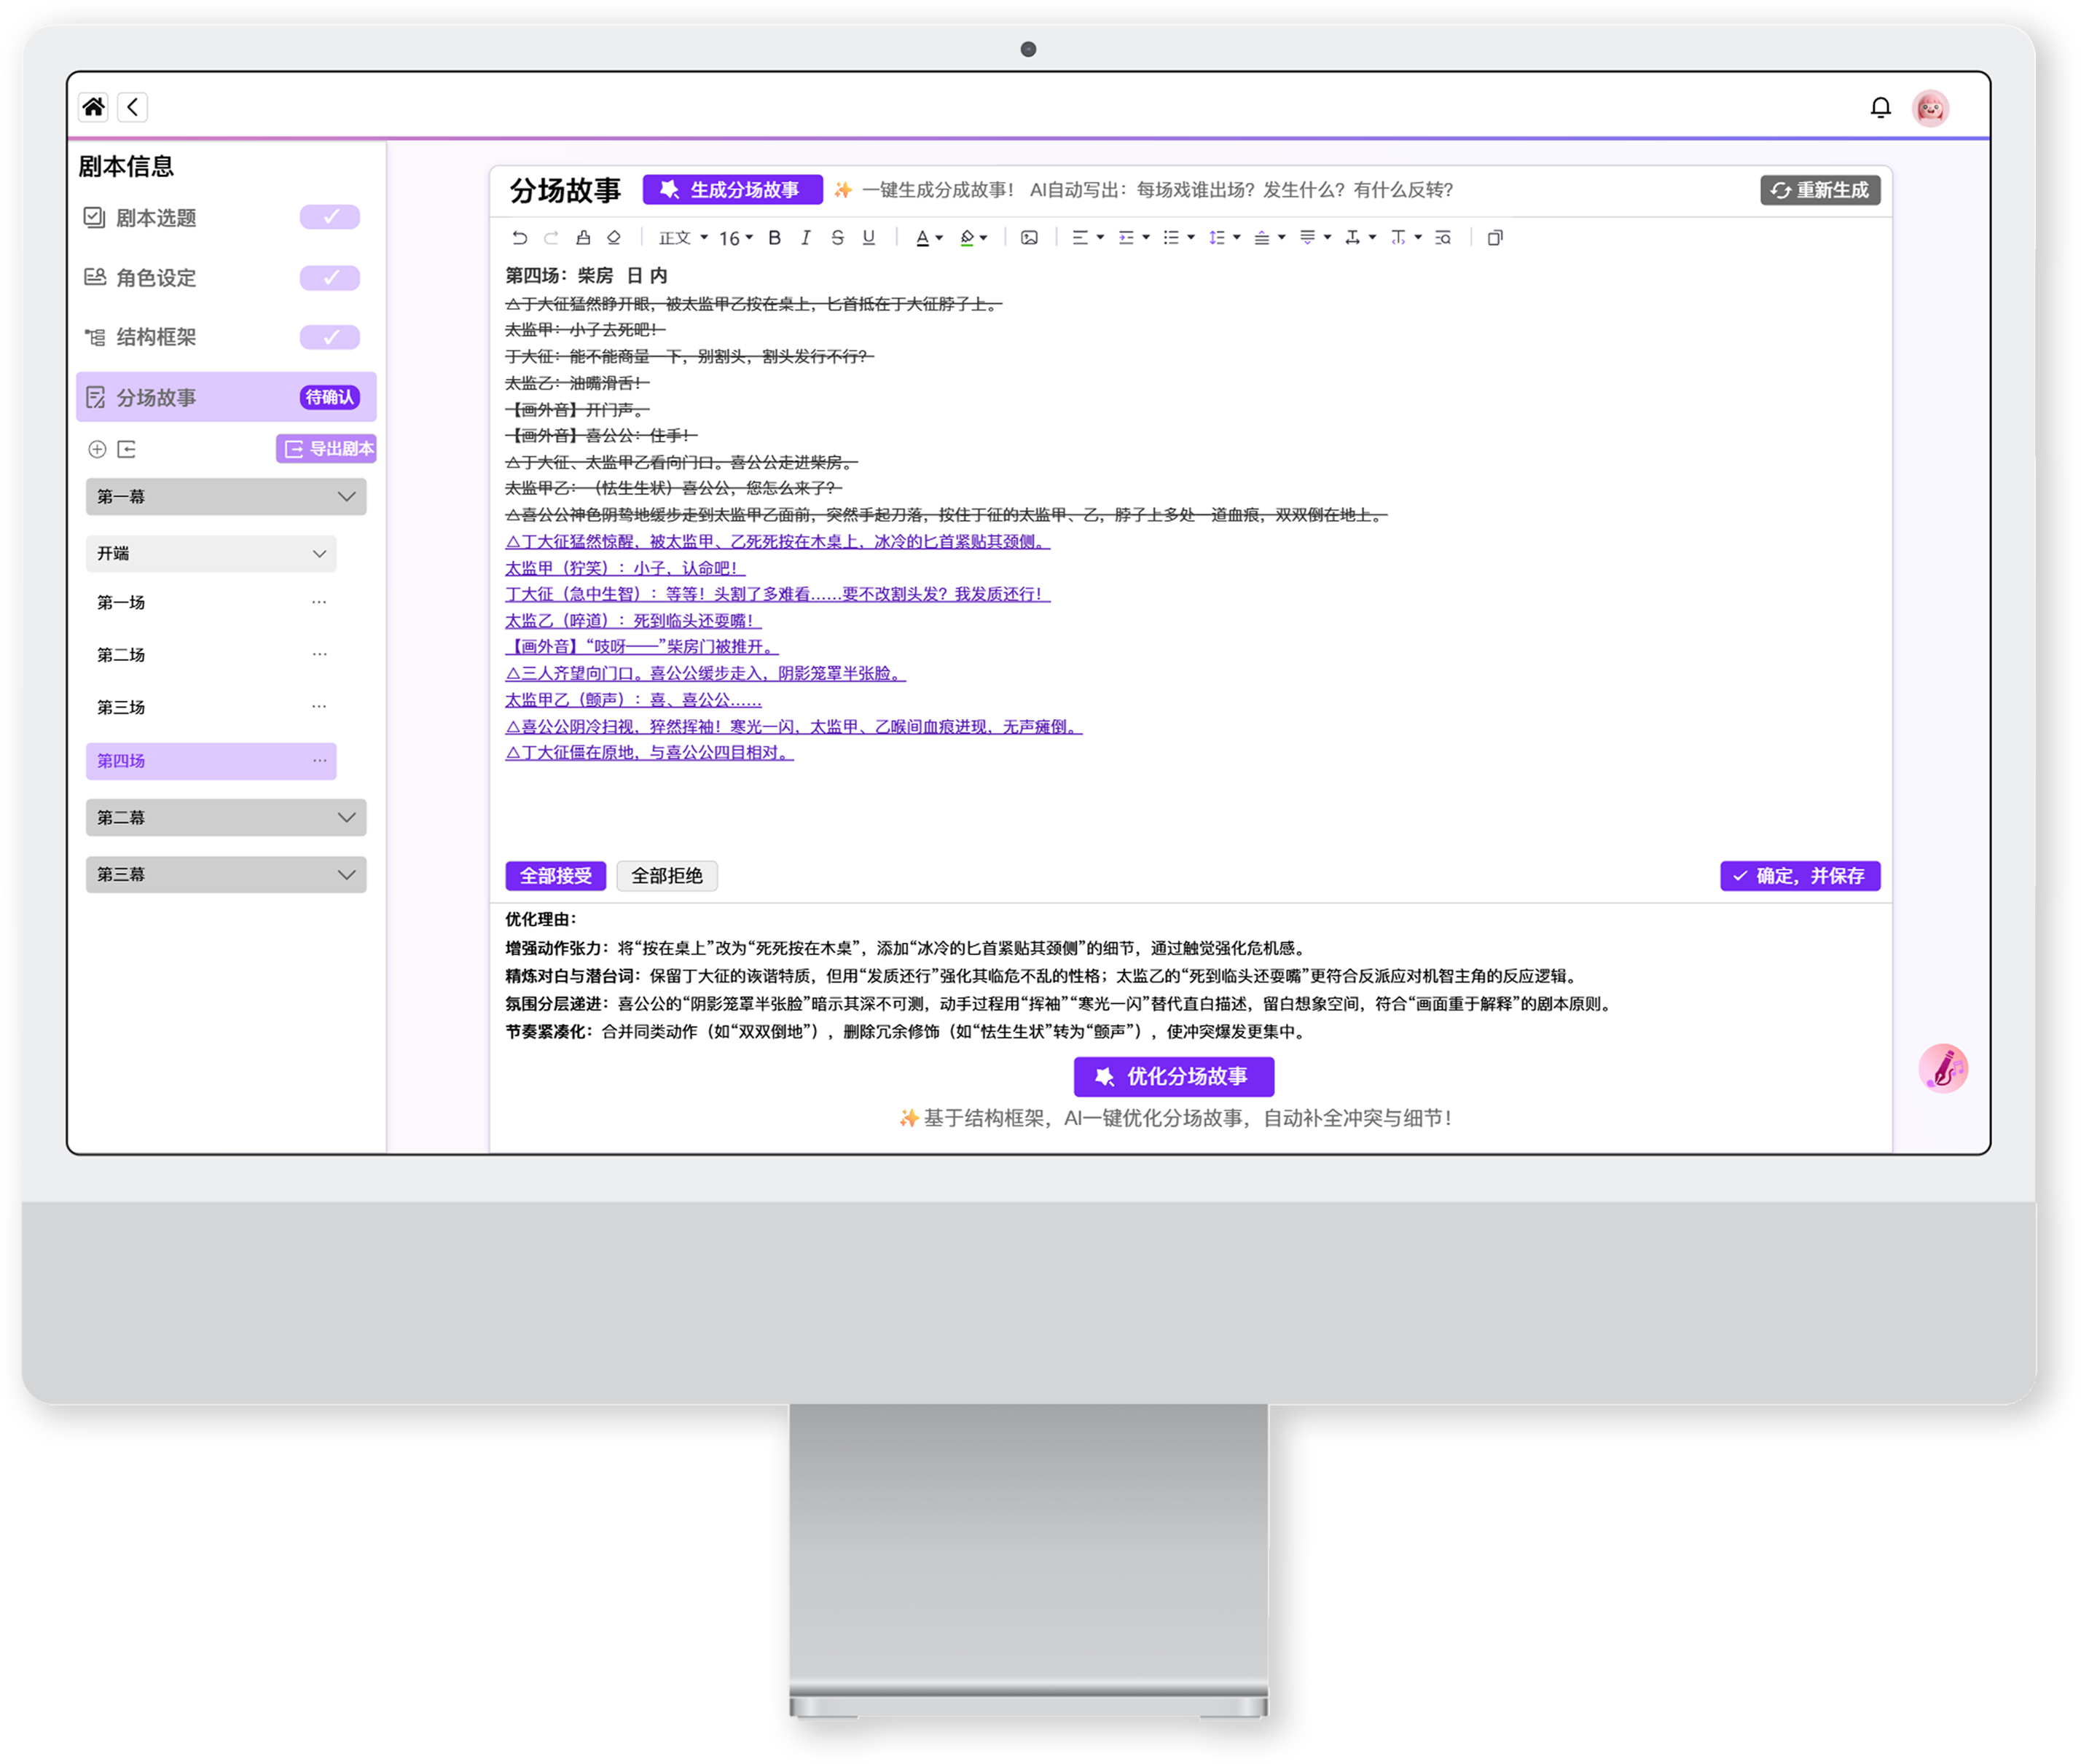Toggle strikethrough text formatting
Image resolution: width=2081 pixels, height=1764 pixels.
837,238
